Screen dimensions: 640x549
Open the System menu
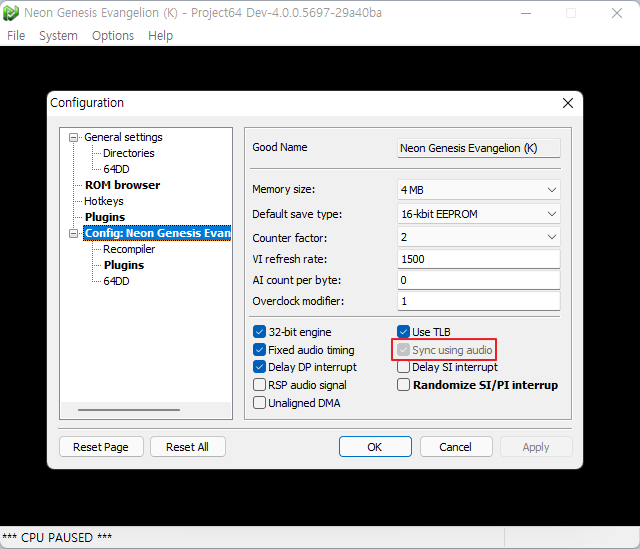point(58,36)
